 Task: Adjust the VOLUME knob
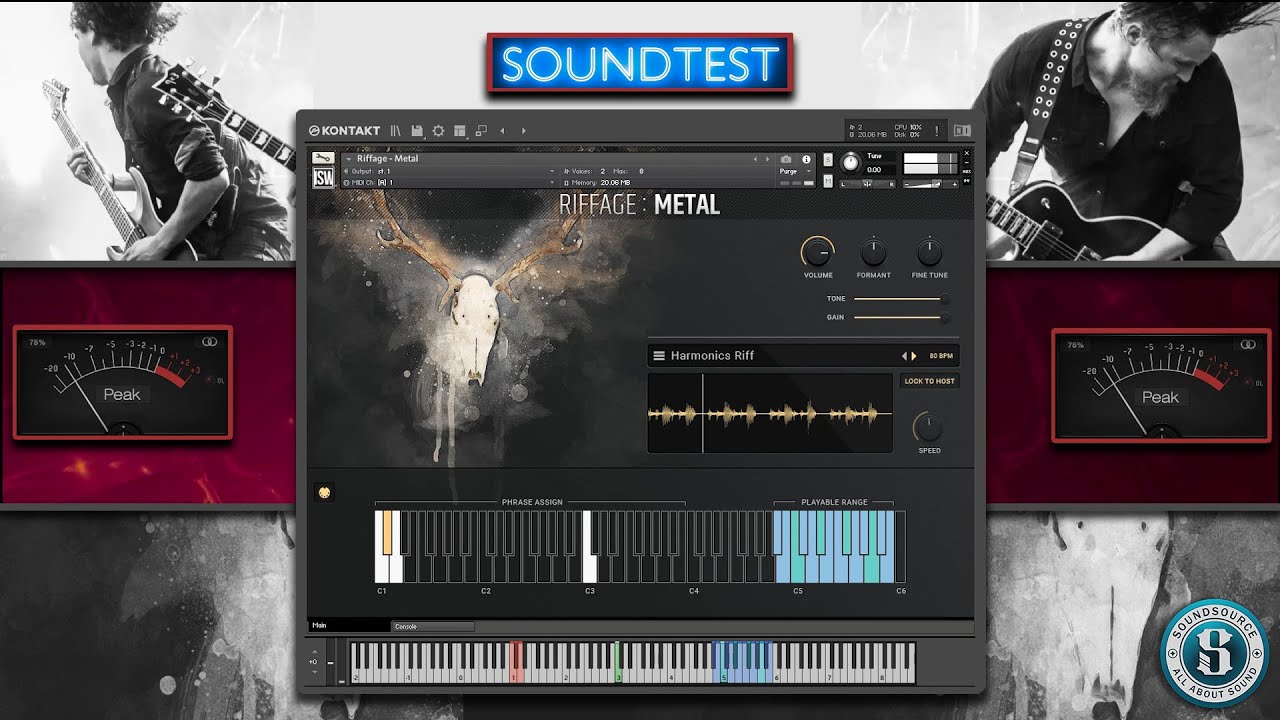pos(817,251)
